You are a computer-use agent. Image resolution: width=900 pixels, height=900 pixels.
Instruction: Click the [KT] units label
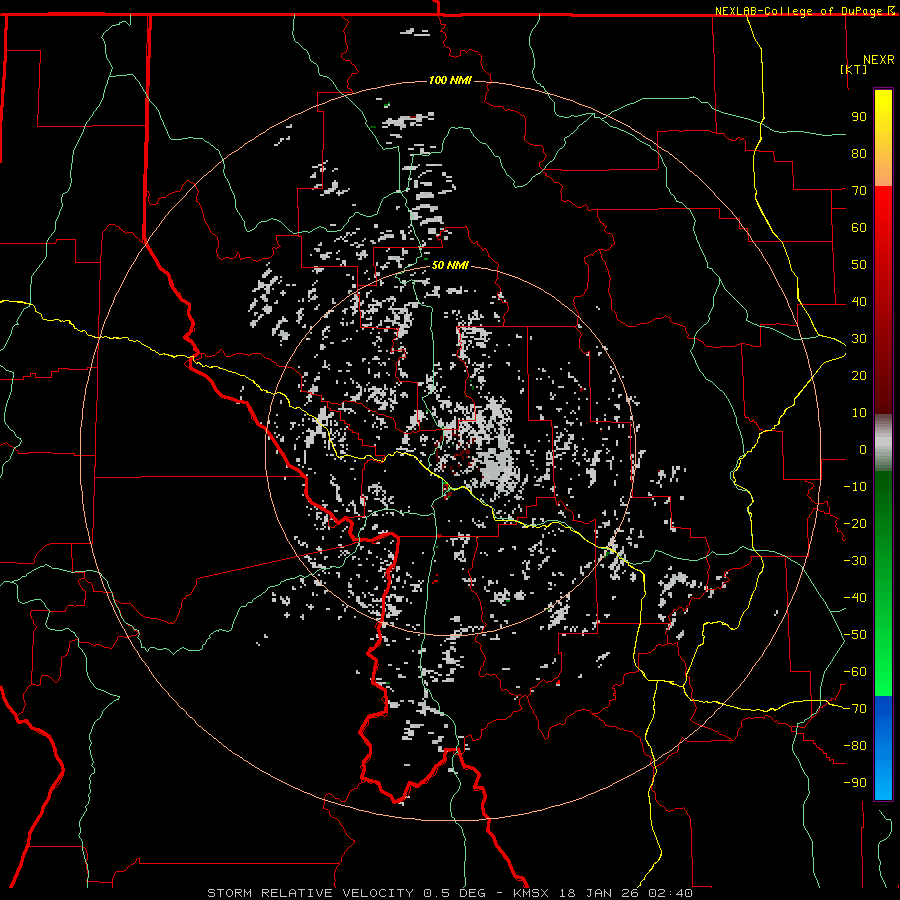tap(853, 69)
